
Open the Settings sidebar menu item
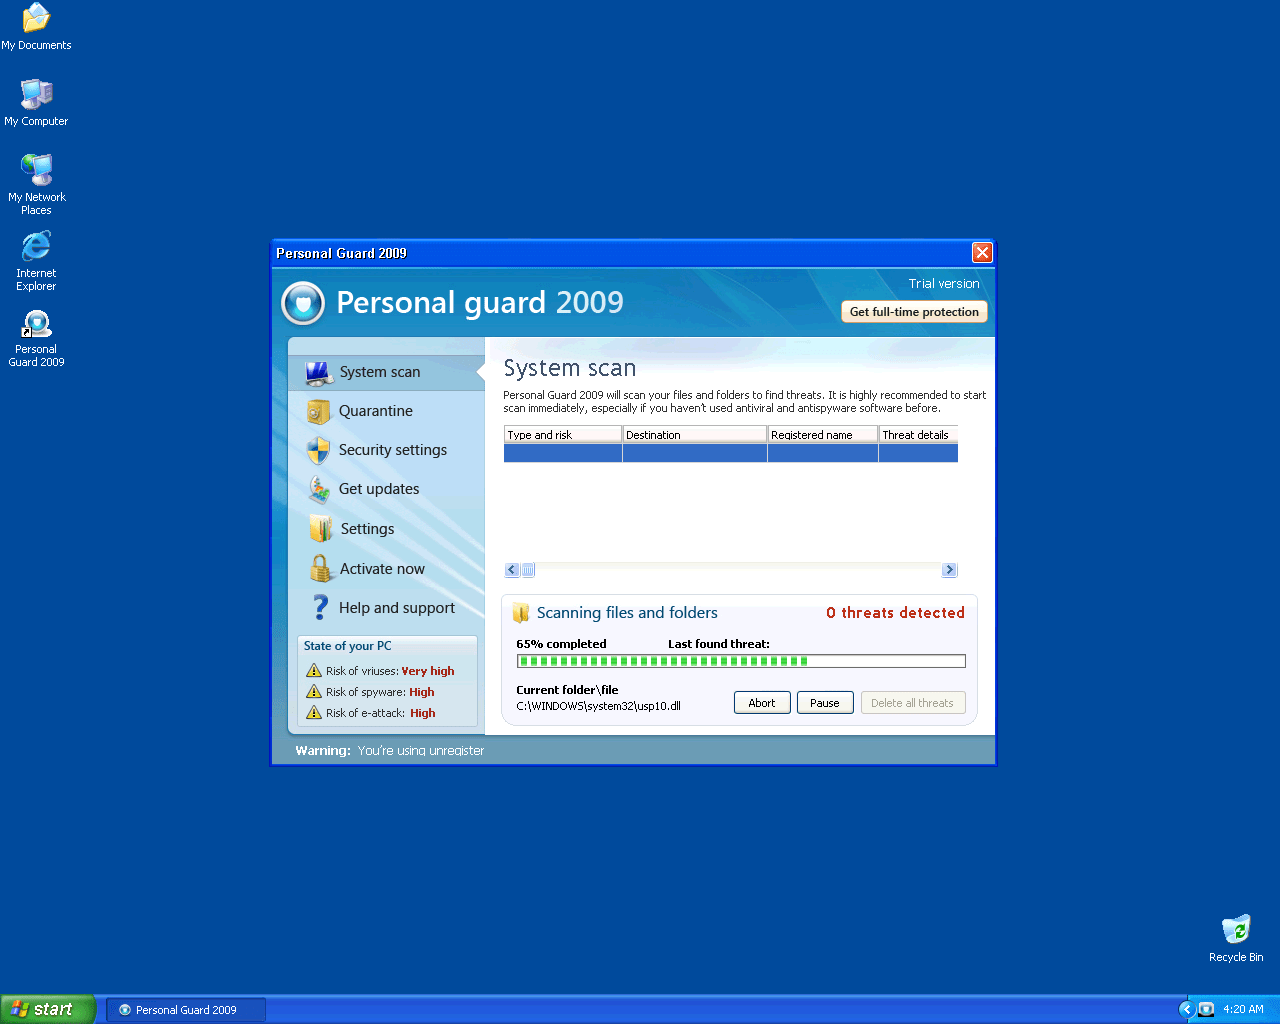tap(367, 529)
